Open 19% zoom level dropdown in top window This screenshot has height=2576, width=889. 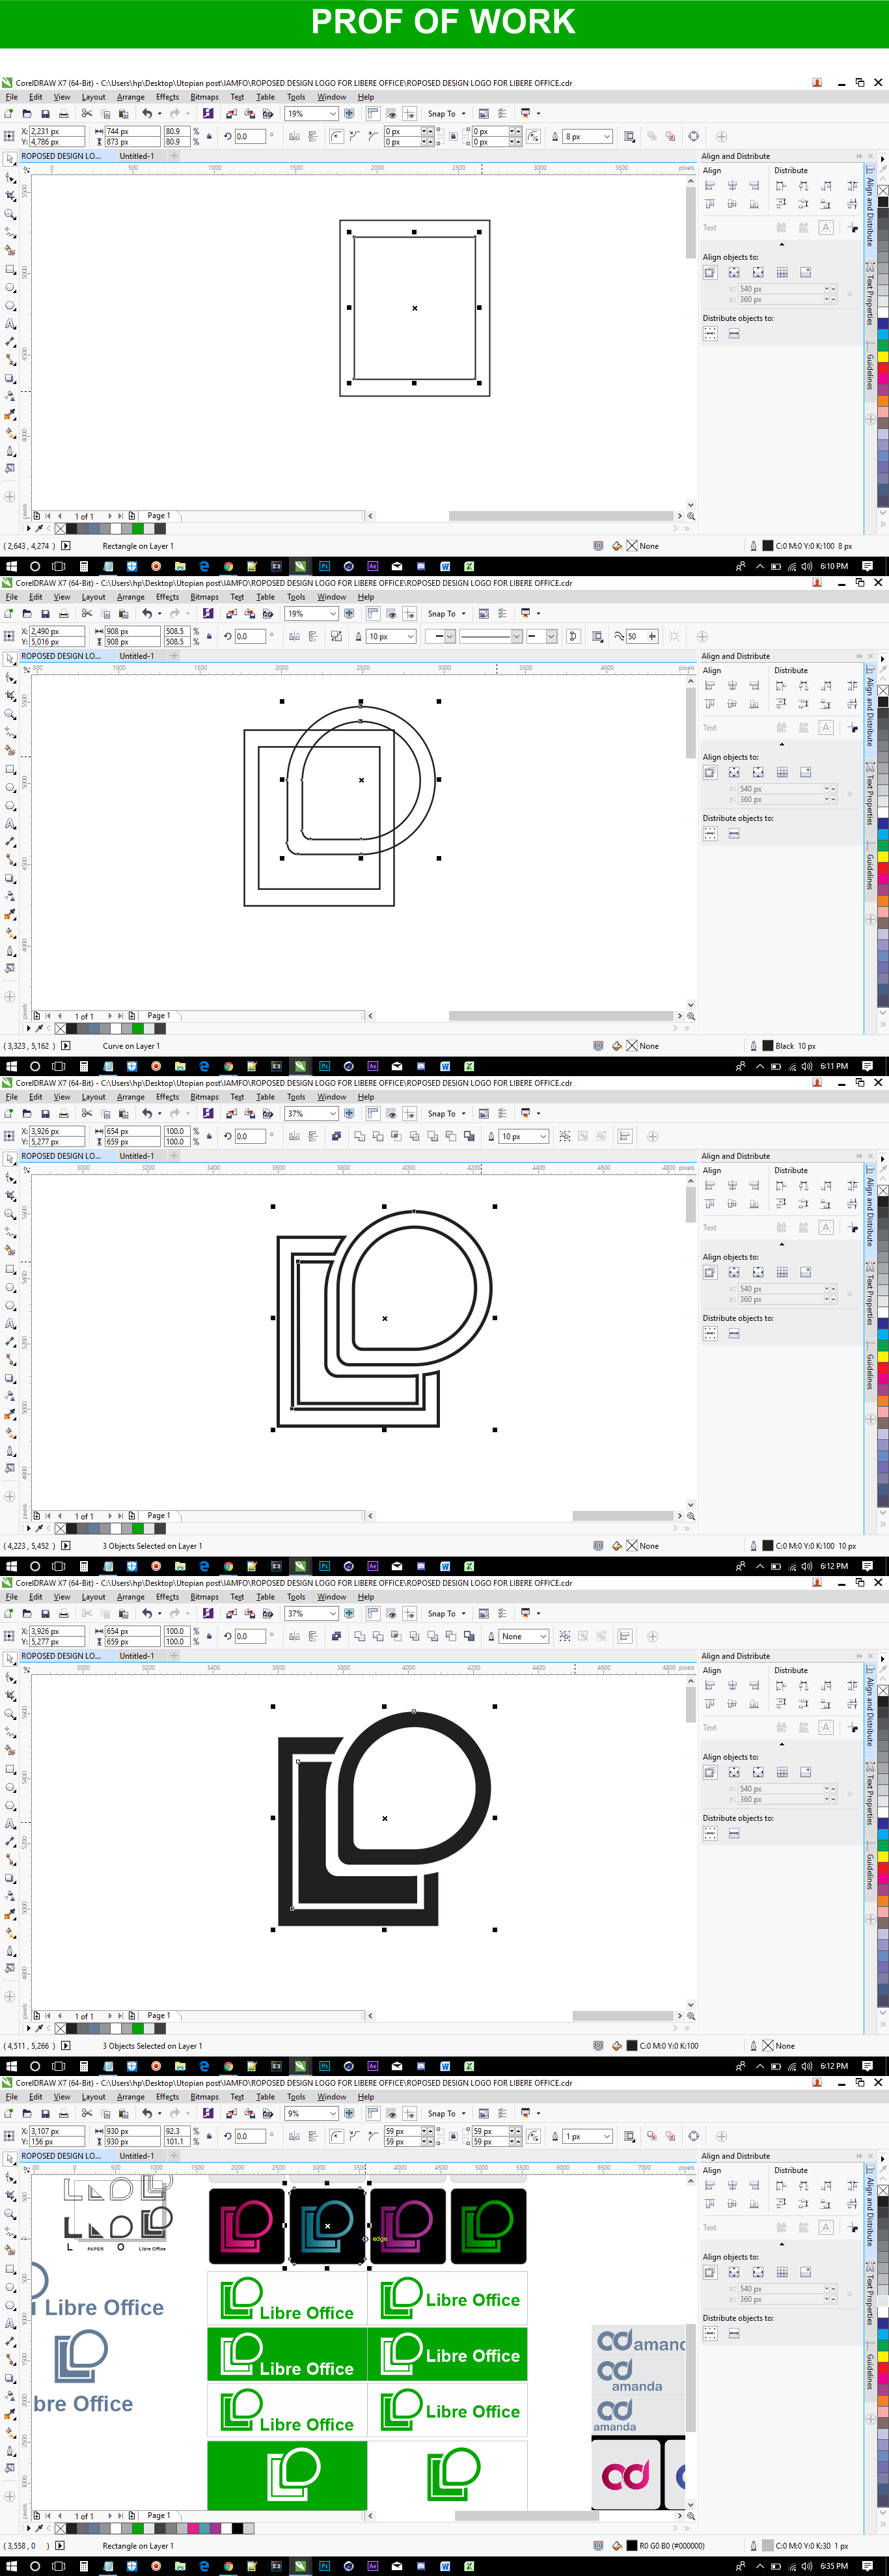click(333, 114)
